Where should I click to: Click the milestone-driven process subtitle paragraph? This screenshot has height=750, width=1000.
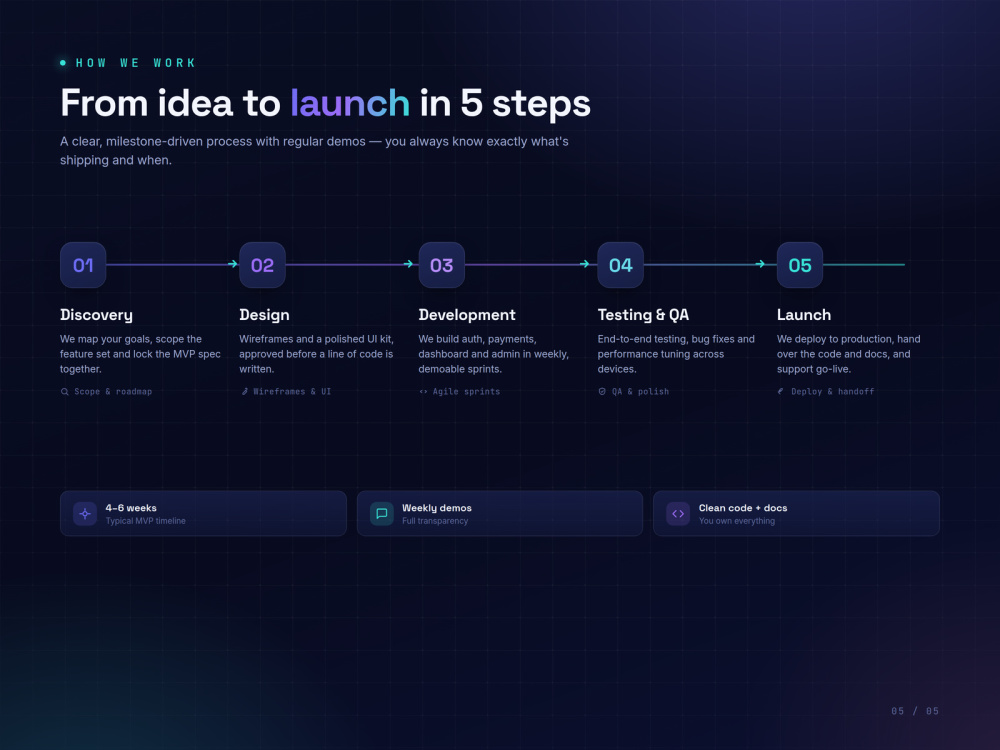(x=314, y=151)
